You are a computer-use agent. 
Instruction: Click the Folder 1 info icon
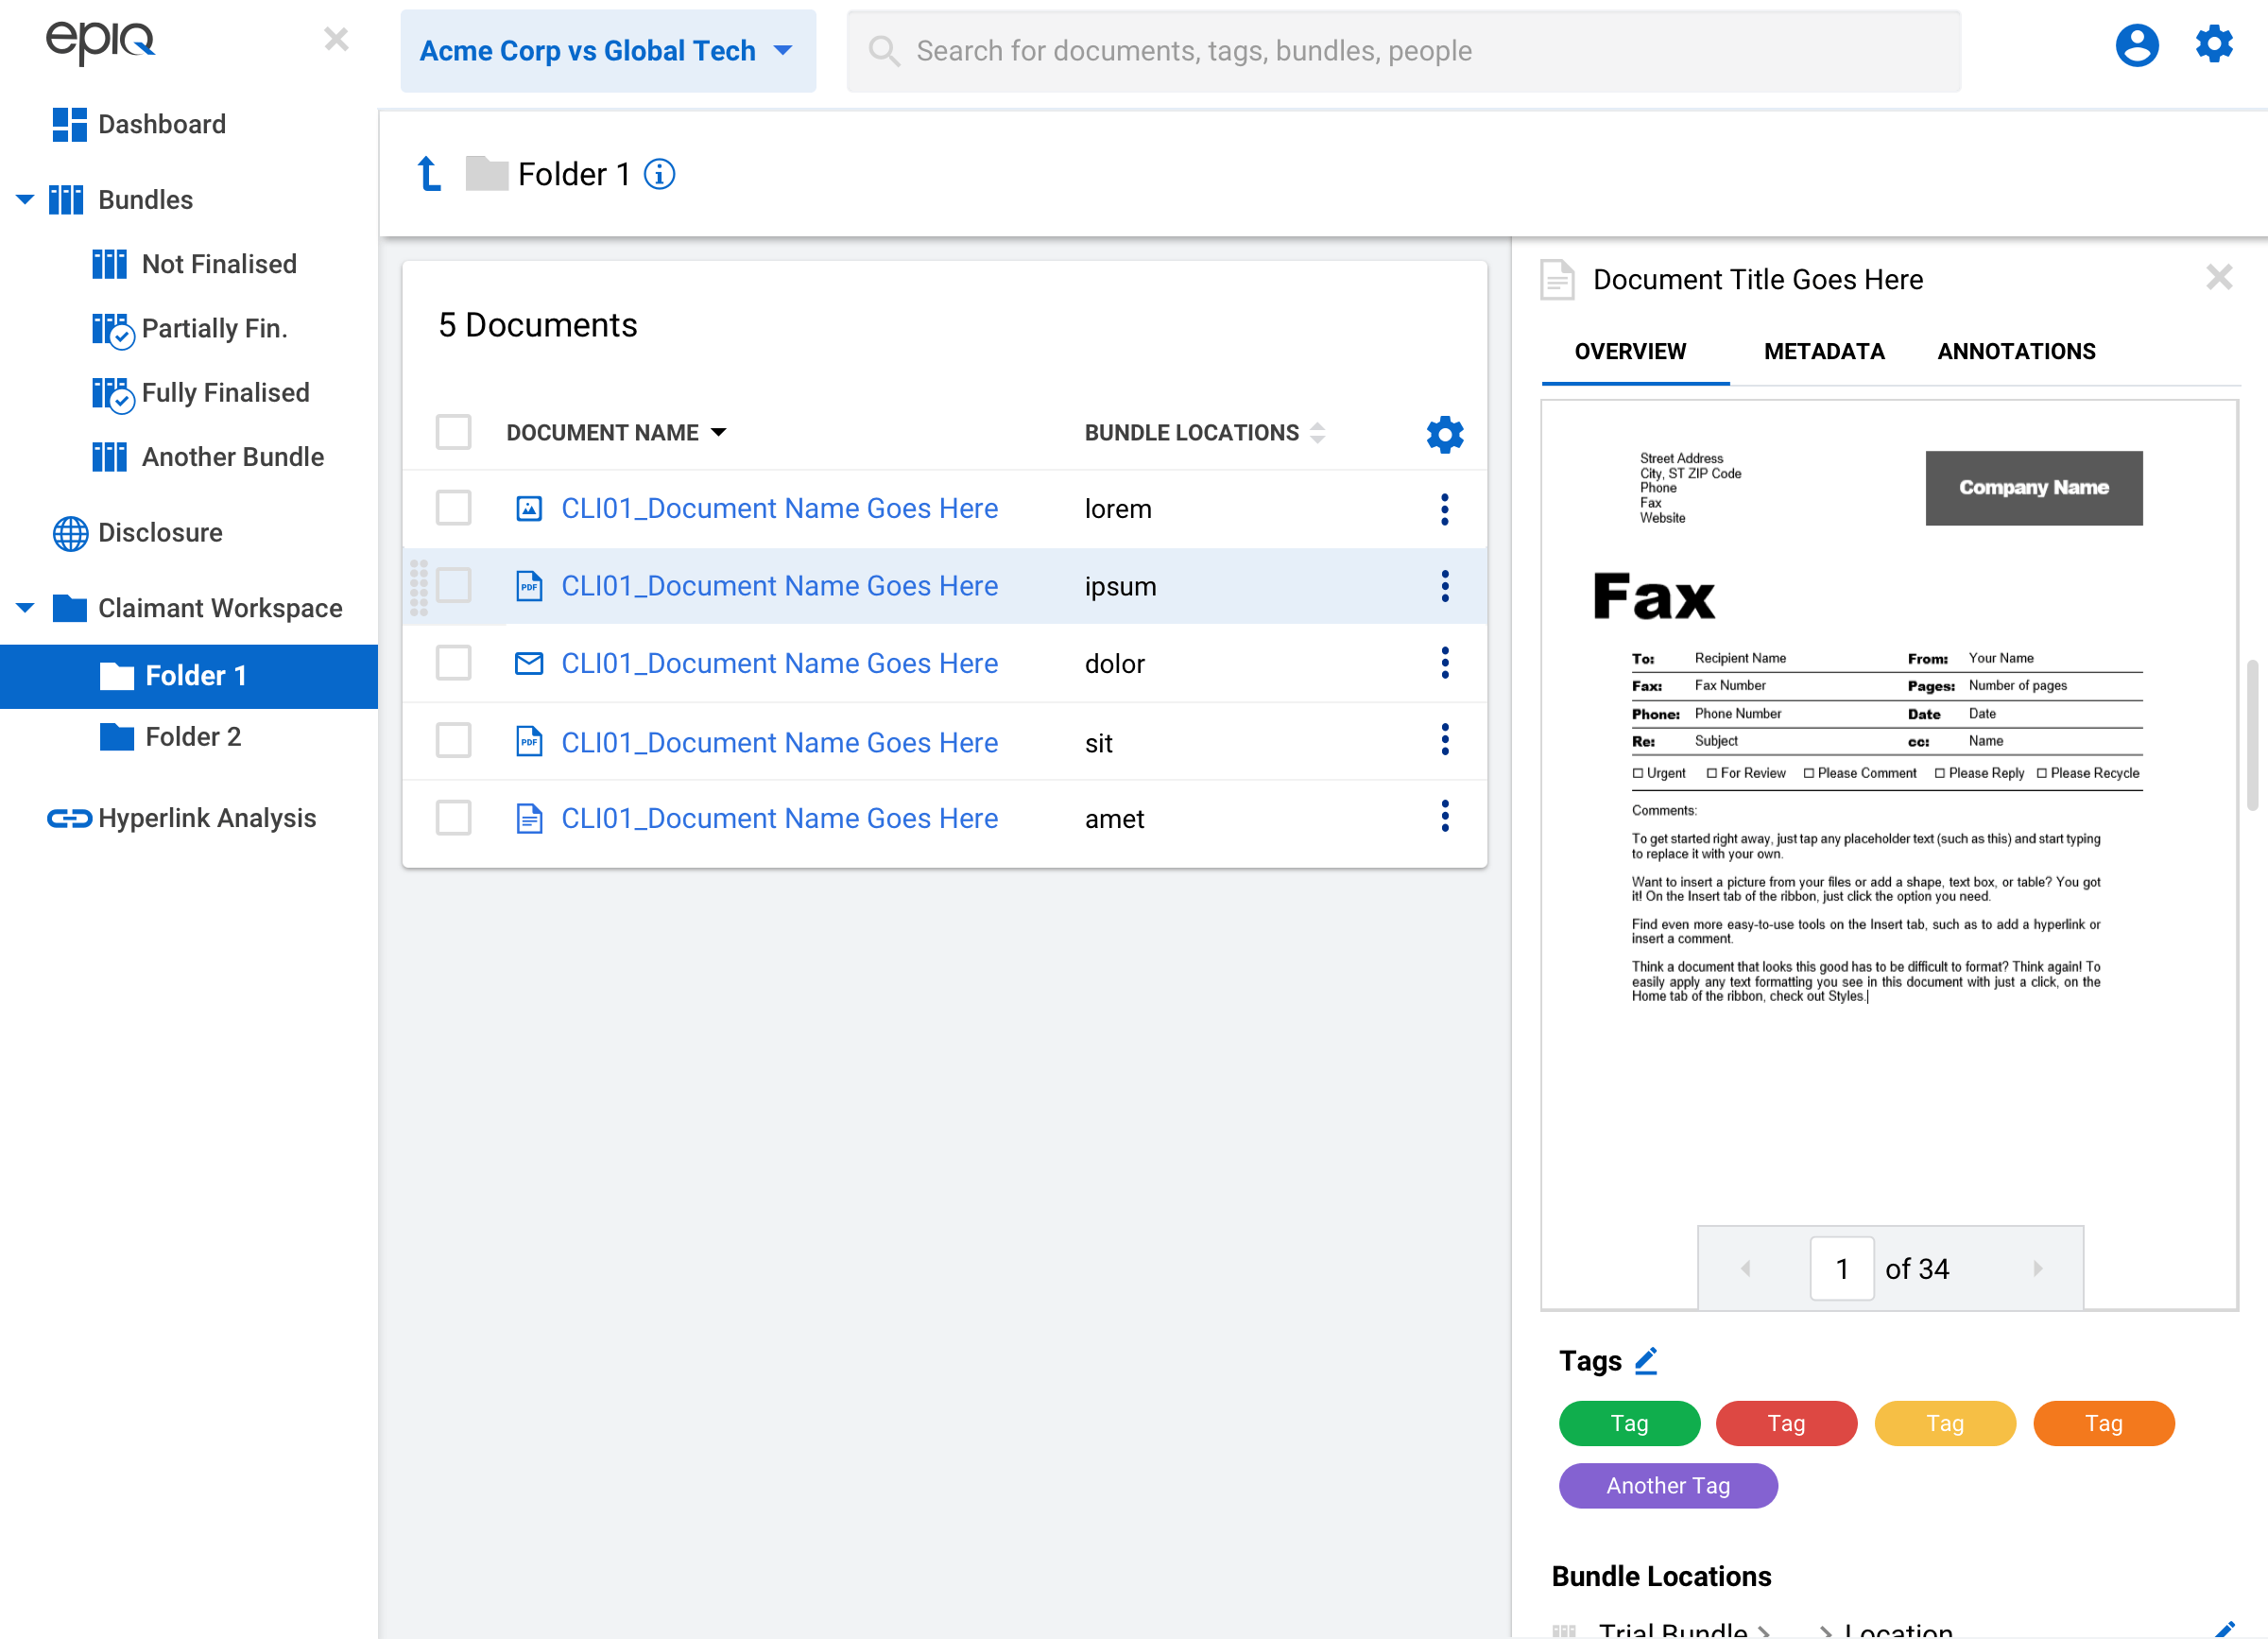point(659,174)
